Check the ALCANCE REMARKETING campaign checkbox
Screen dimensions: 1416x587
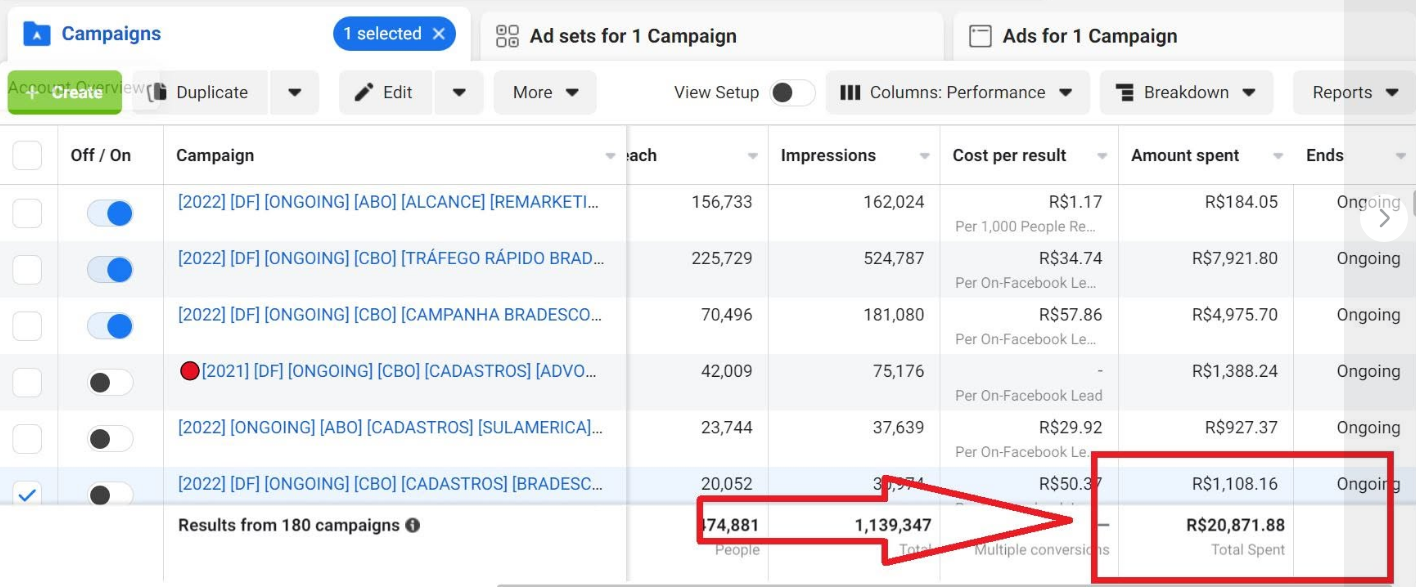[27, 212]
